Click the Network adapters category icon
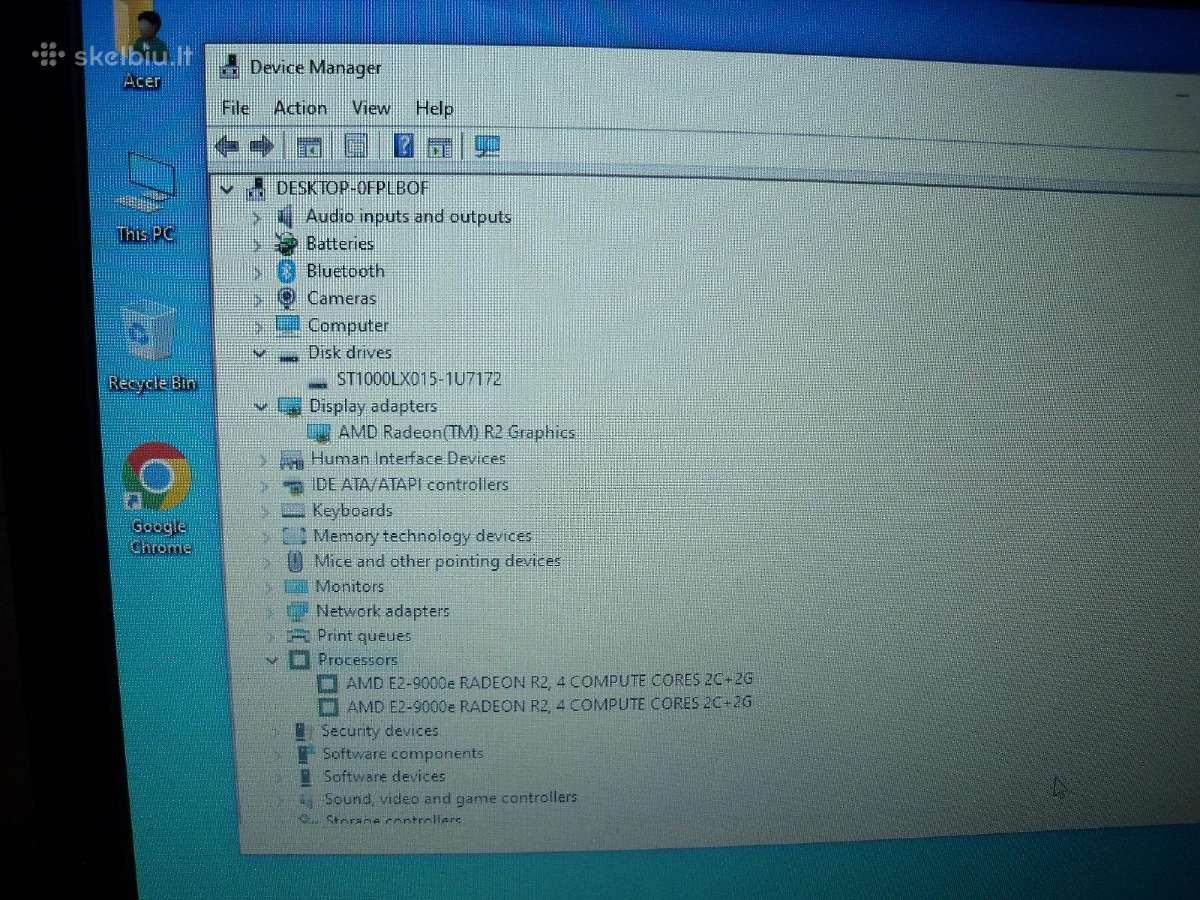 tap(297, 611)
